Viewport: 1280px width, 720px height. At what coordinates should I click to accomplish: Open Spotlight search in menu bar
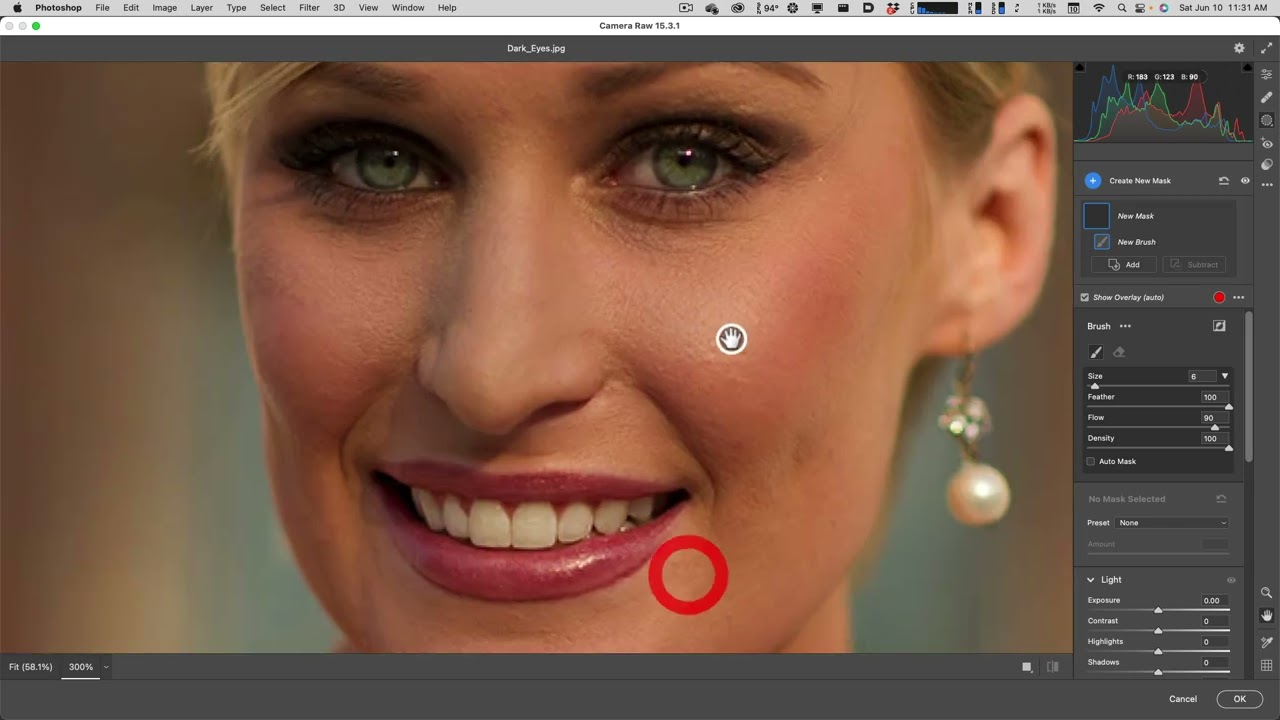pyautogui.click(x=1121, y=8)
